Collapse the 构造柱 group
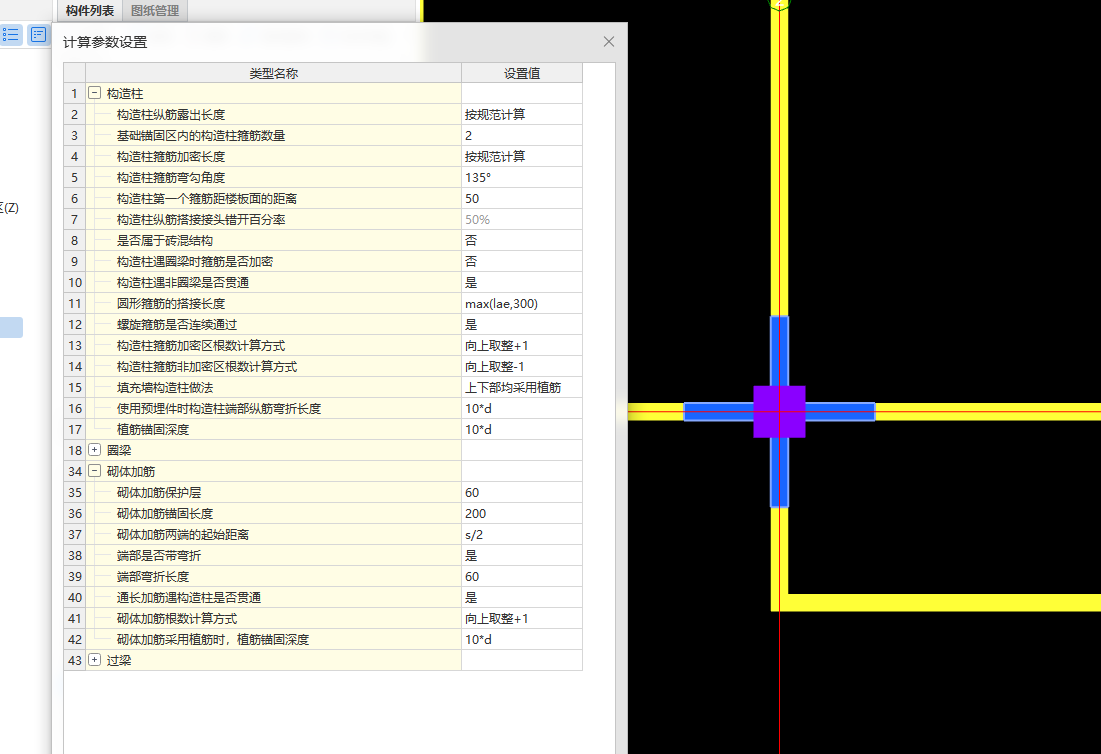 95,93
